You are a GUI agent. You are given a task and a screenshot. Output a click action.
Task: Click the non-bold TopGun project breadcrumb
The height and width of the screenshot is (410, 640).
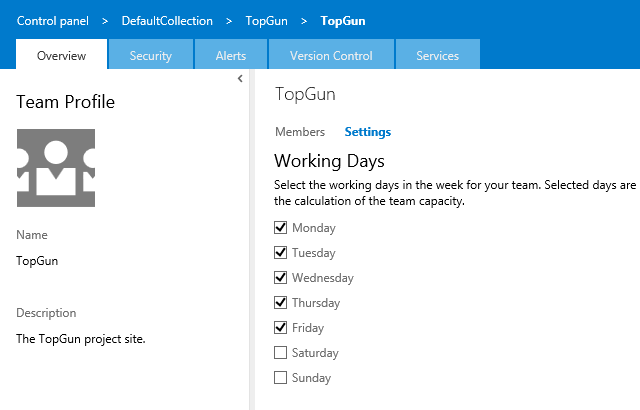(x=267, y=21)
